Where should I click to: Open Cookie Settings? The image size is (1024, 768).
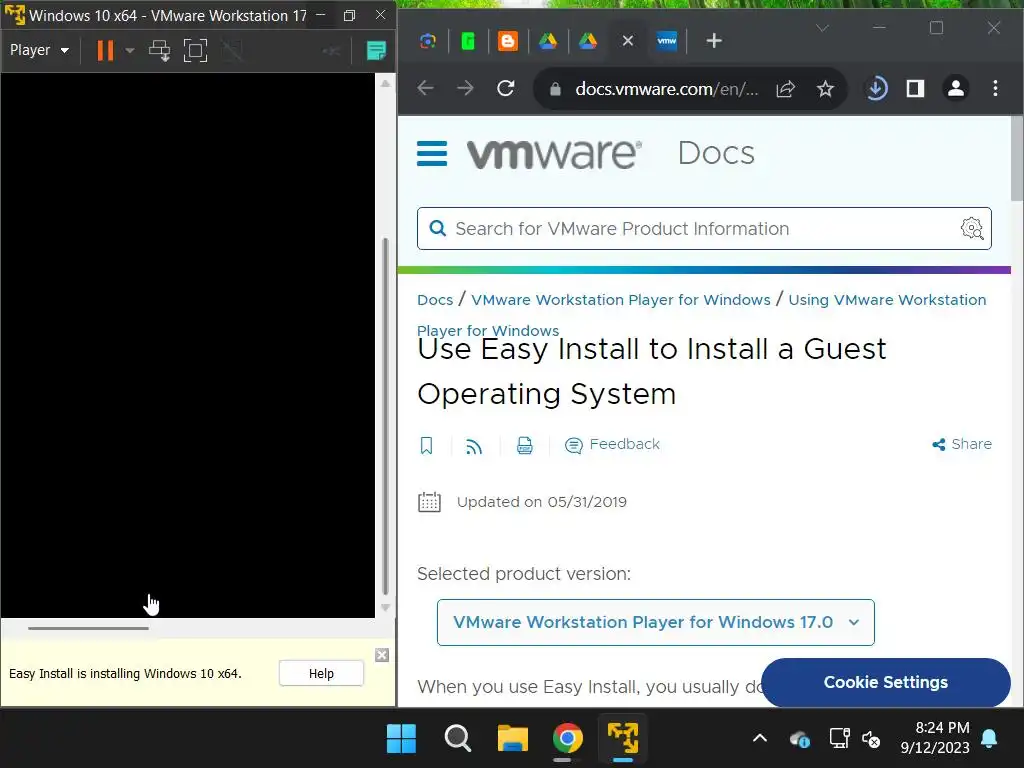point(886,682)
